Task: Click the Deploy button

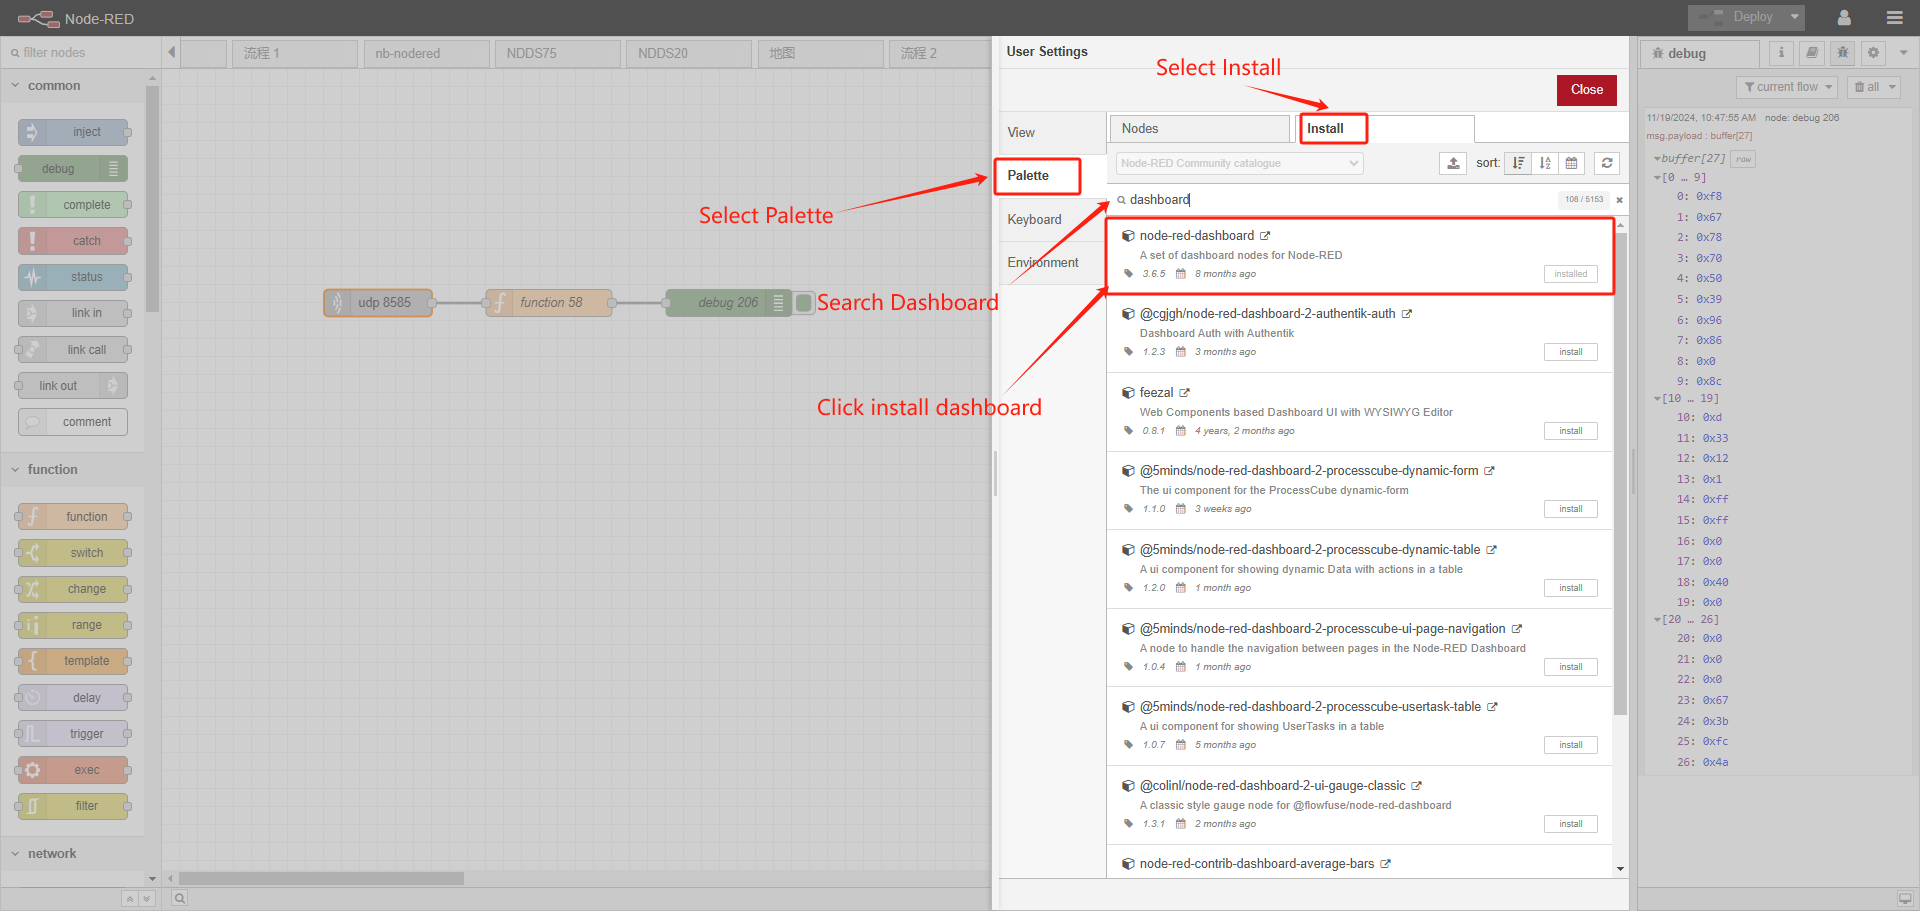Action: coord(1737,17)
